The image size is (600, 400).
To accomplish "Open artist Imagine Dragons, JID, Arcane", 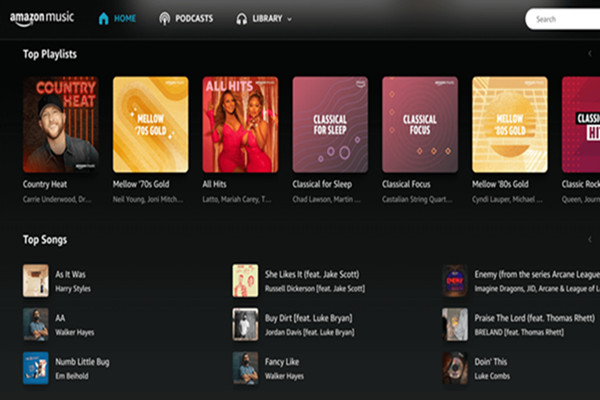I will tap(537, 289).
